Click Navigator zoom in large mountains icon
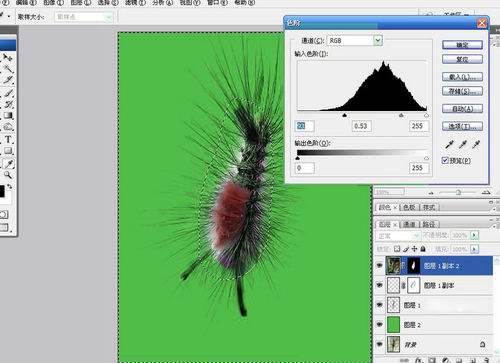 pyautogui.click(x=486, y=192)
